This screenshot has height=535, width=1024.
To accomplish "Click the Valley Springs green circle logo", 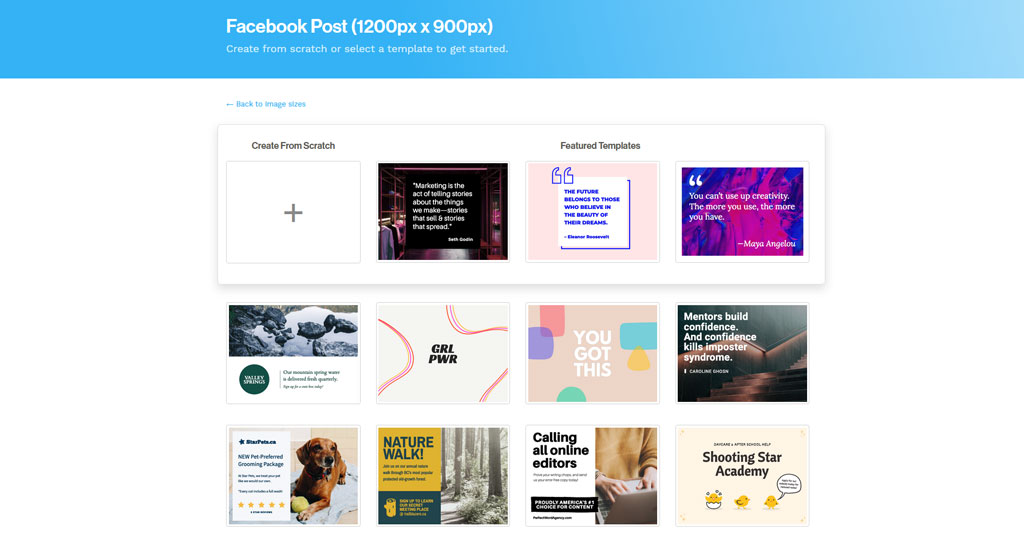I will [x=254, y=379].
